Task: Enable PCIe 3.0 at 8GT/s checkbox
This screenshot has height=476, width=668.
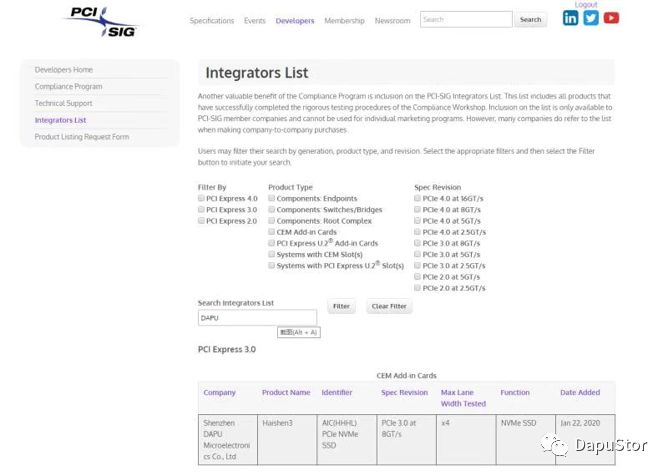Action: tap(417, 243)
